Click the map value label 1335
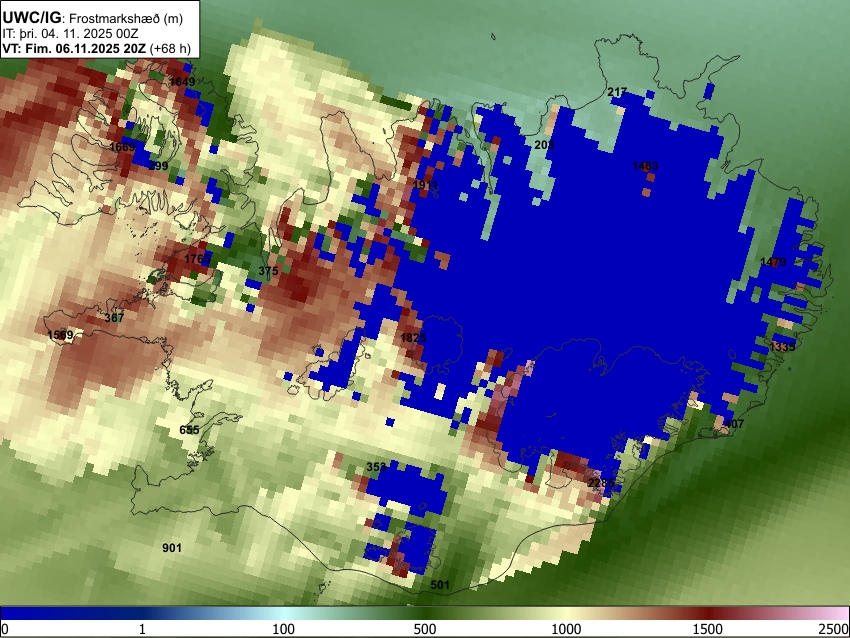Image resolution: width=850 pixels, height=638 pixels. click(782, 347)
